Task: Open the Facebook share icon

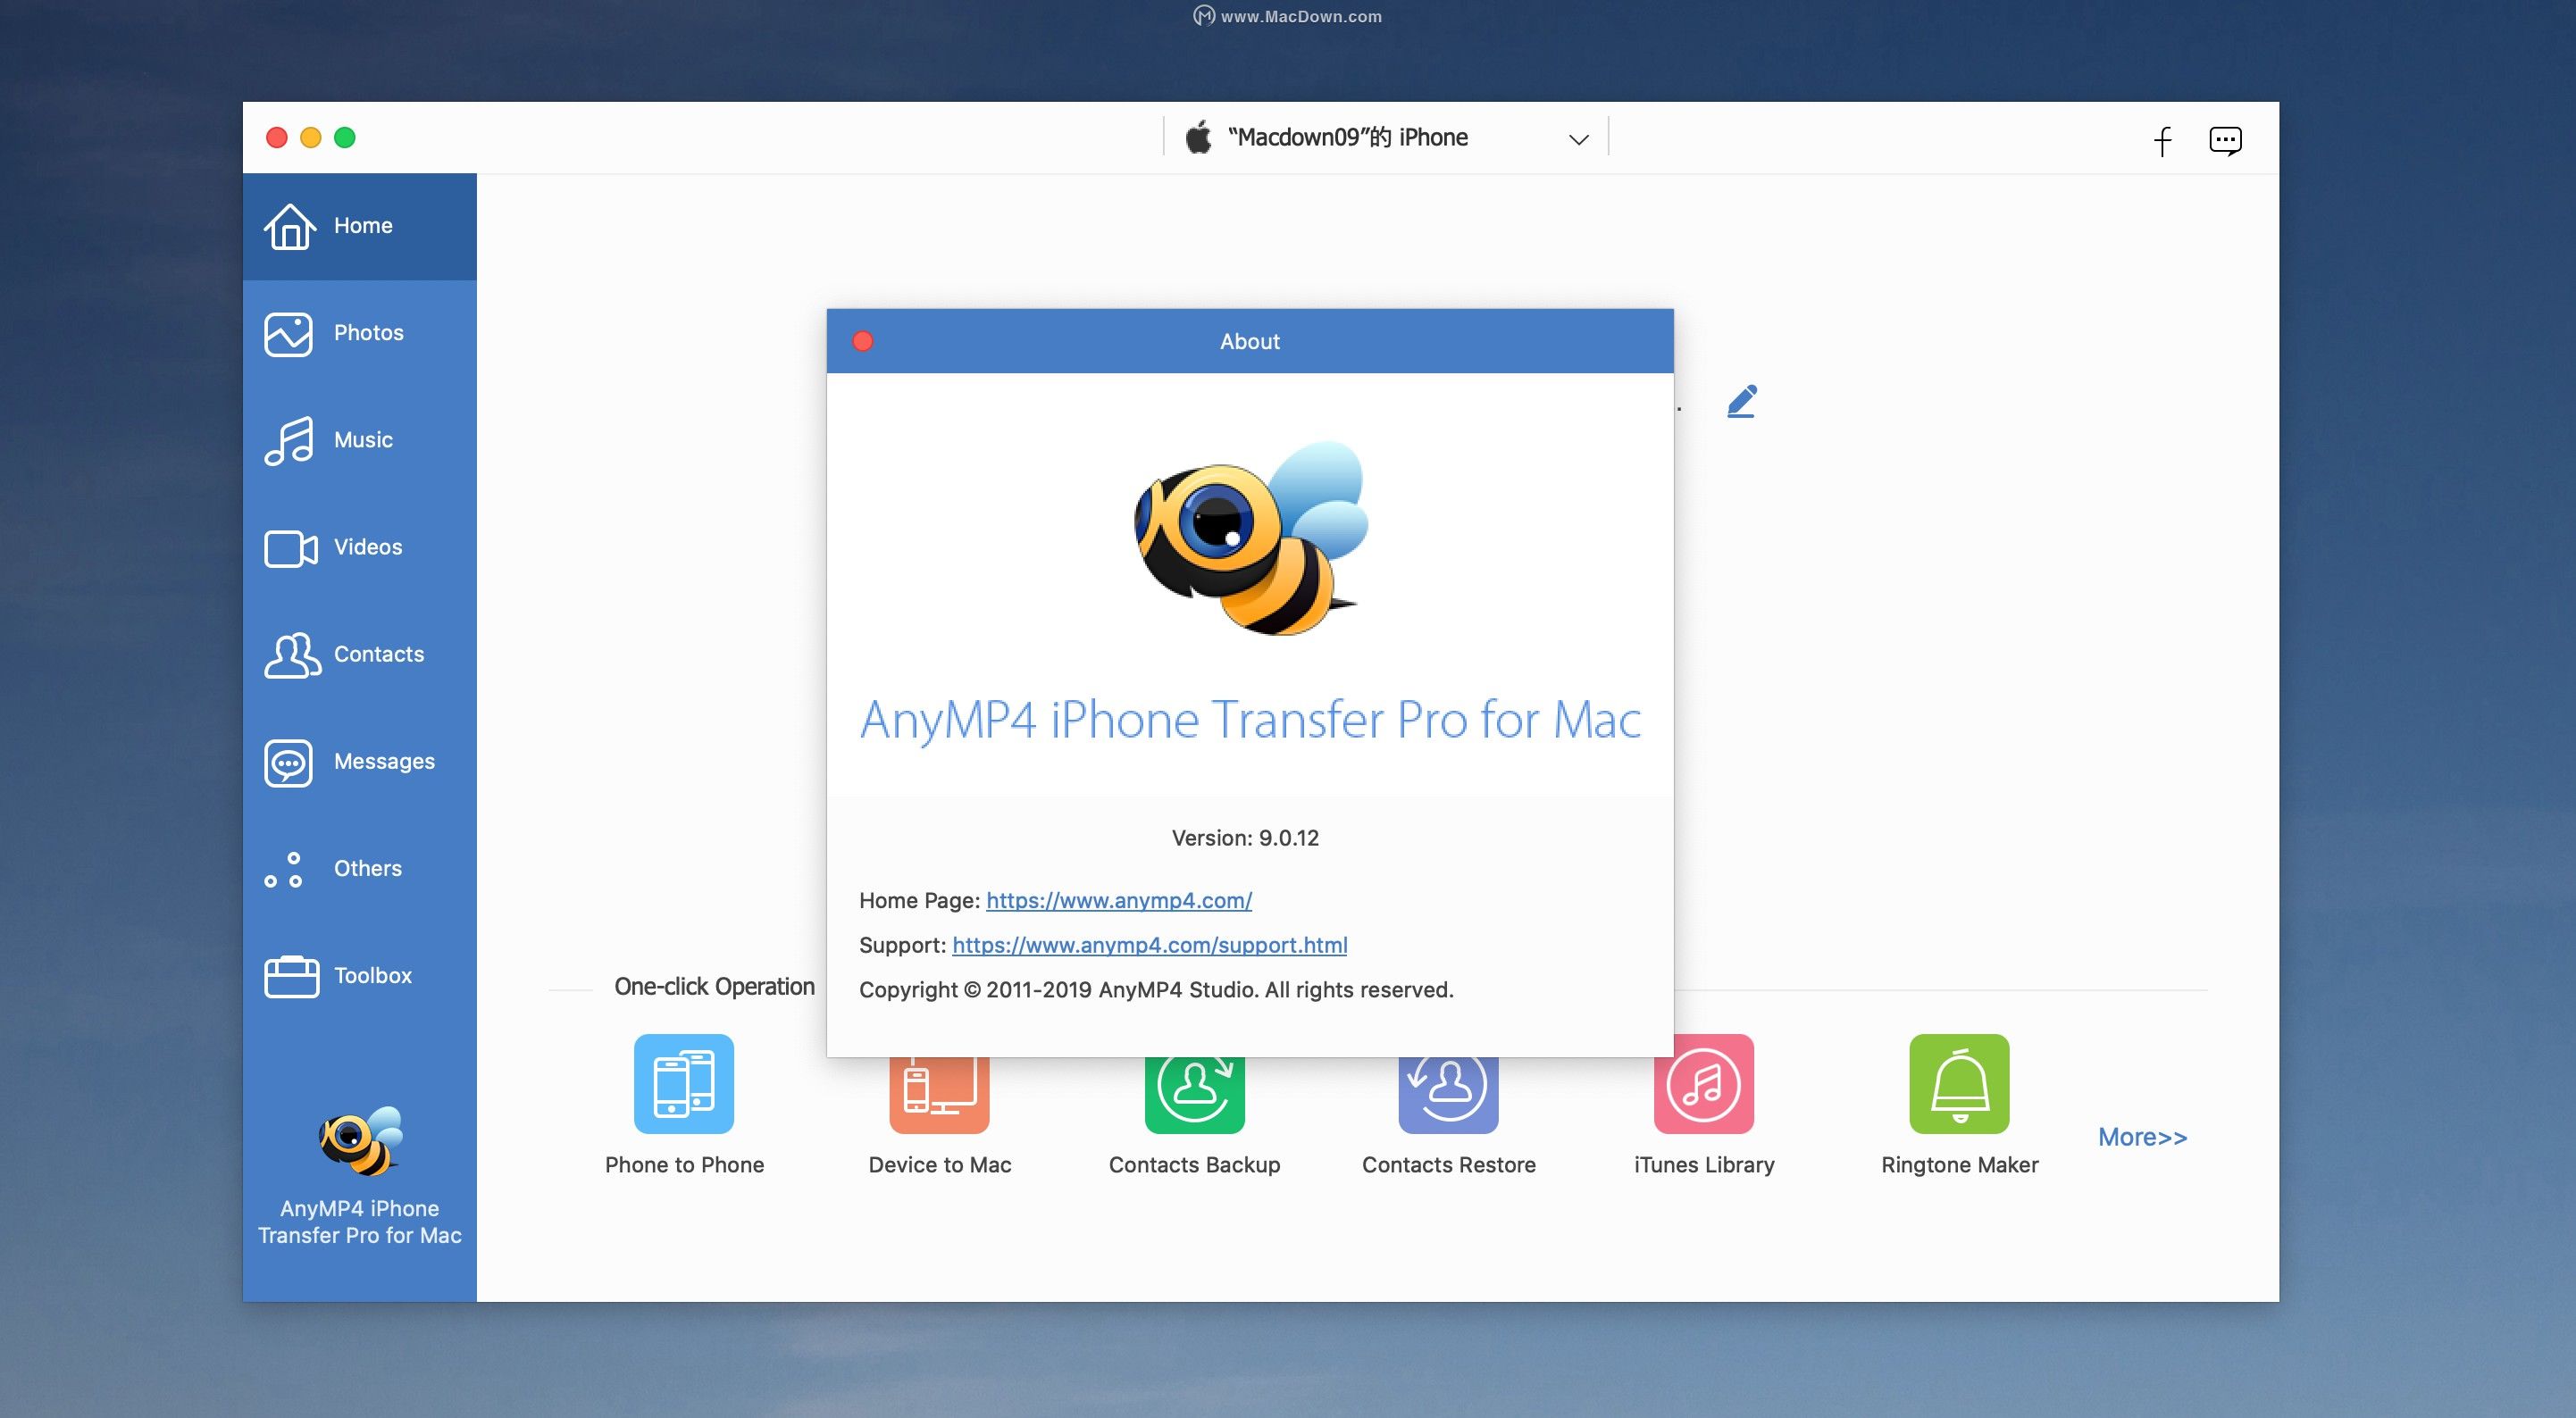Action: point(2162,140)
